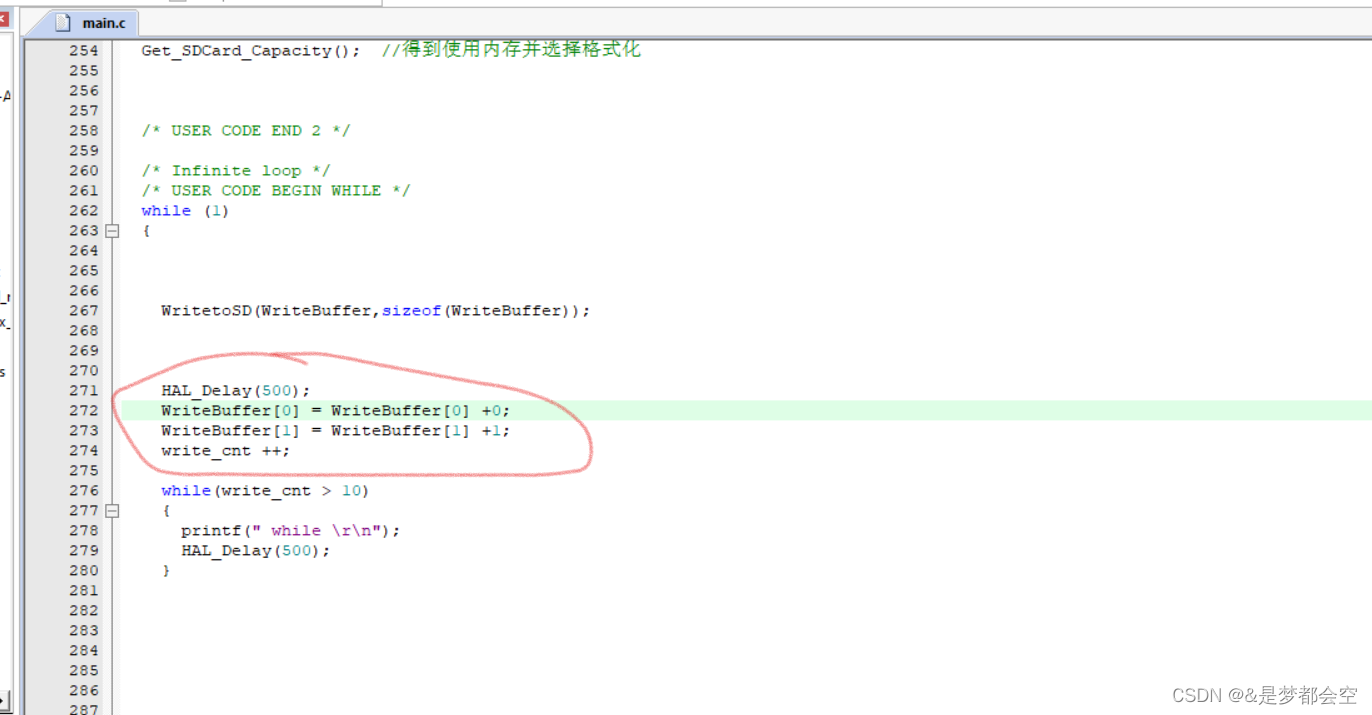Click the printf(" while \r\n"); line
The image size is (1372, 715).
pyautogui.click(x=291, y=531)
